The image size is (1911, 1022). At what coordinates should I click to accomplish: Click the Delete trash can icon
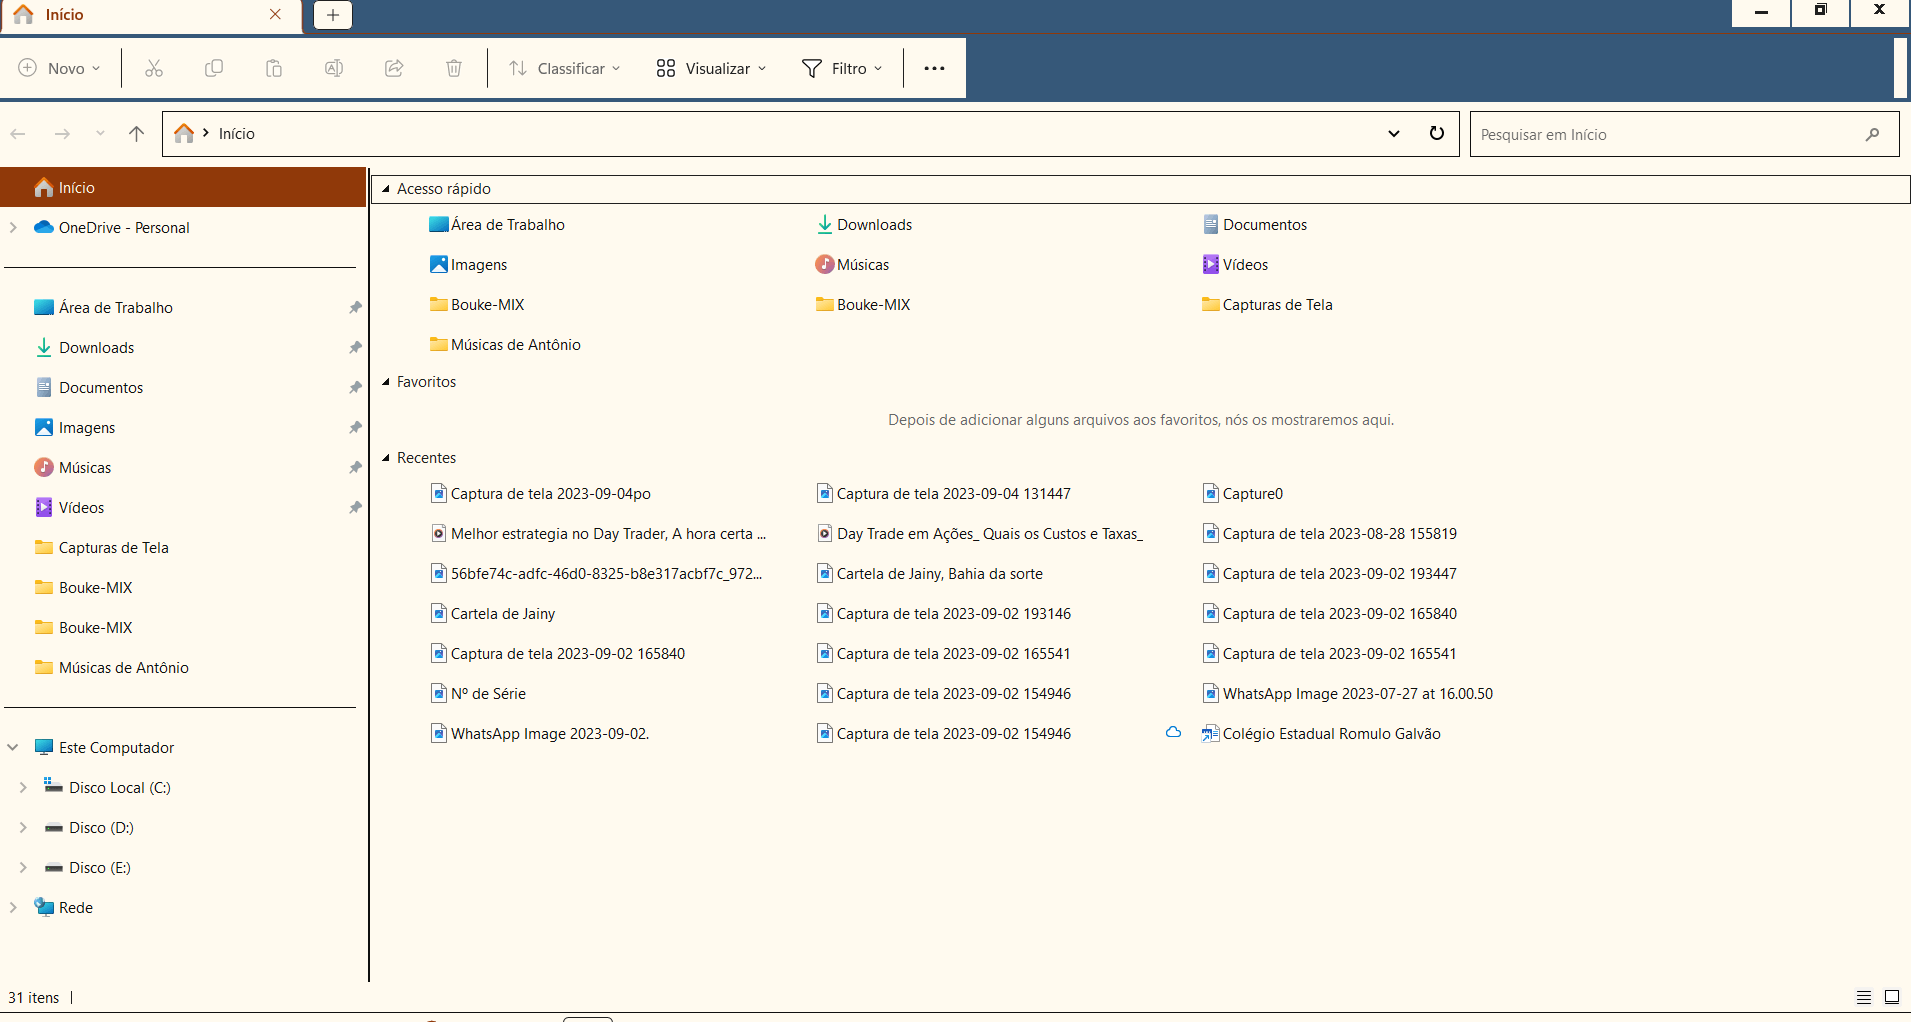tap(454, 68)
